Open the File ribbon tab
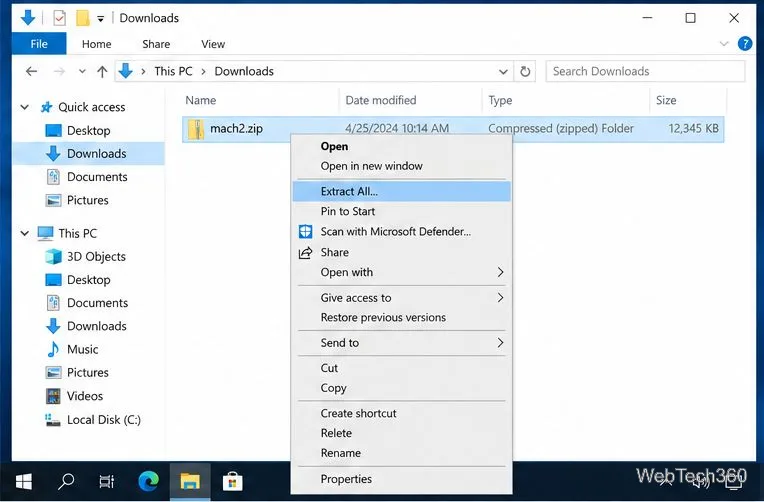 tap(39, 44)
